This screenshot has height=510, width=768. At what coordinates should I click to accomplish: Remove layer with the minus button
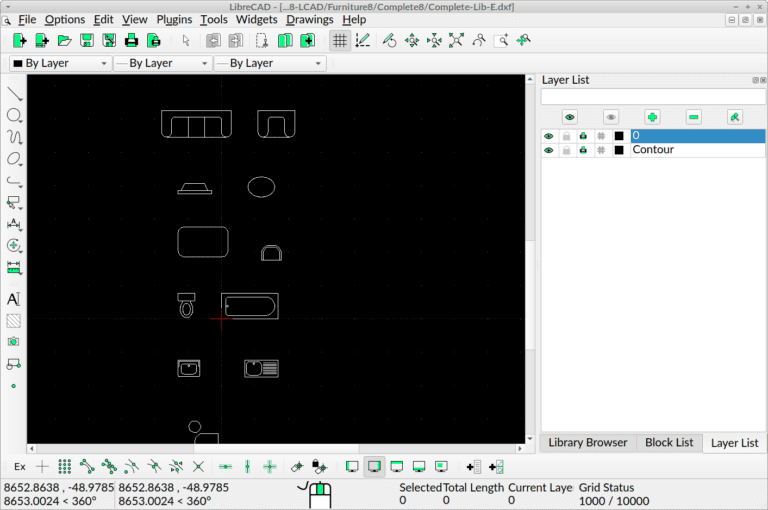click(x=693, y=117)
